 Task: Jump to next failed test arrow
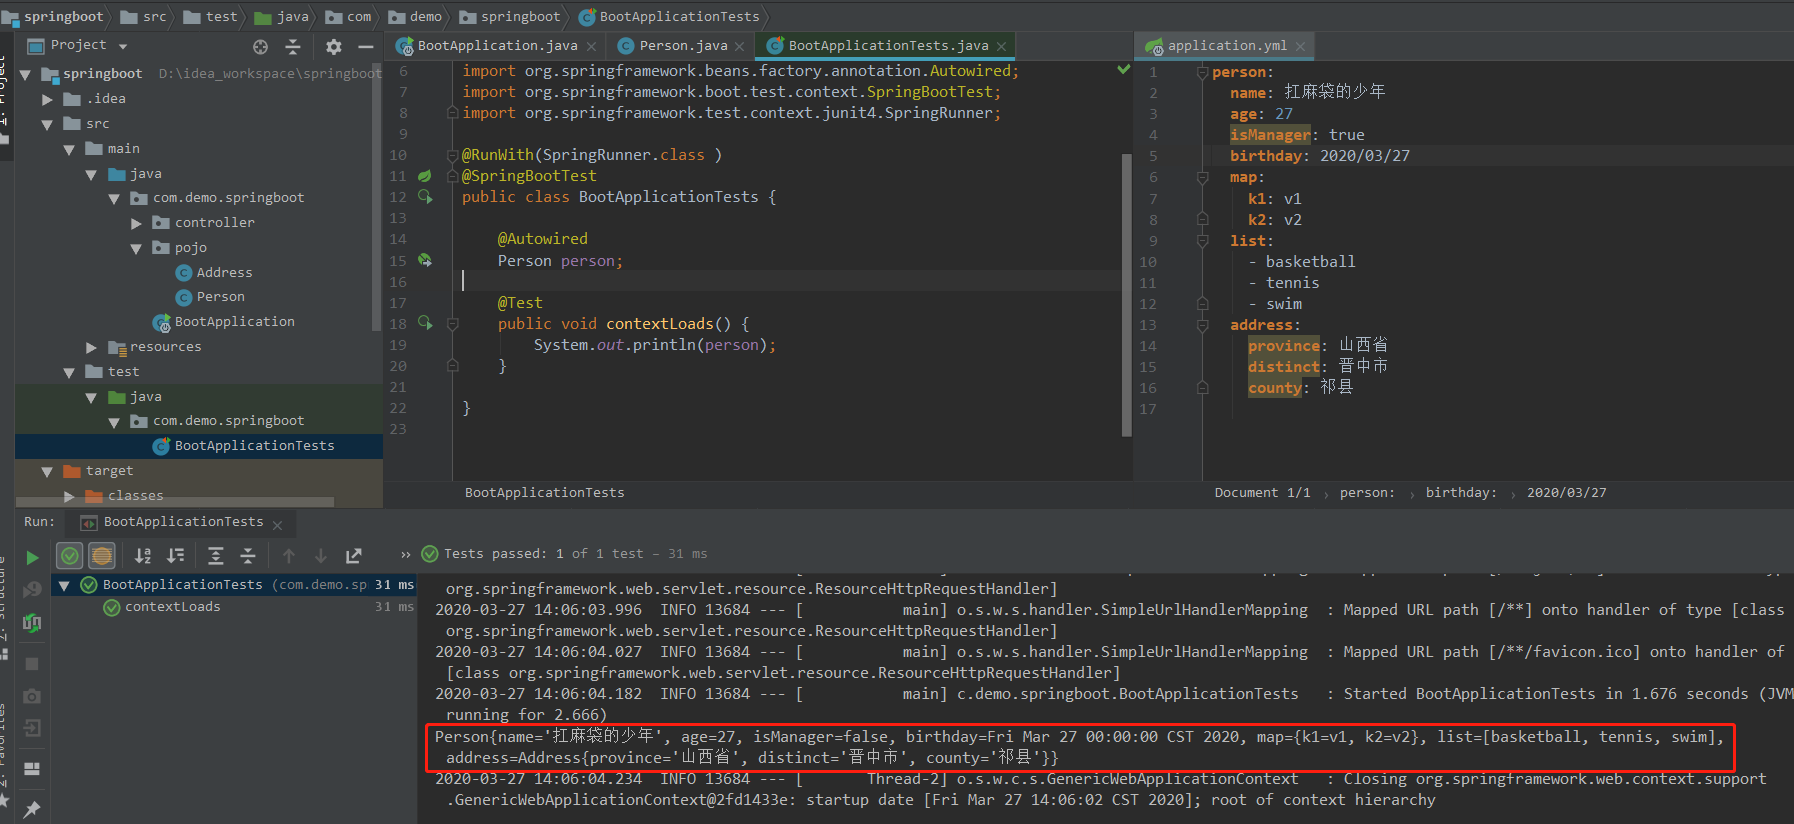click(x=321, y=555)
